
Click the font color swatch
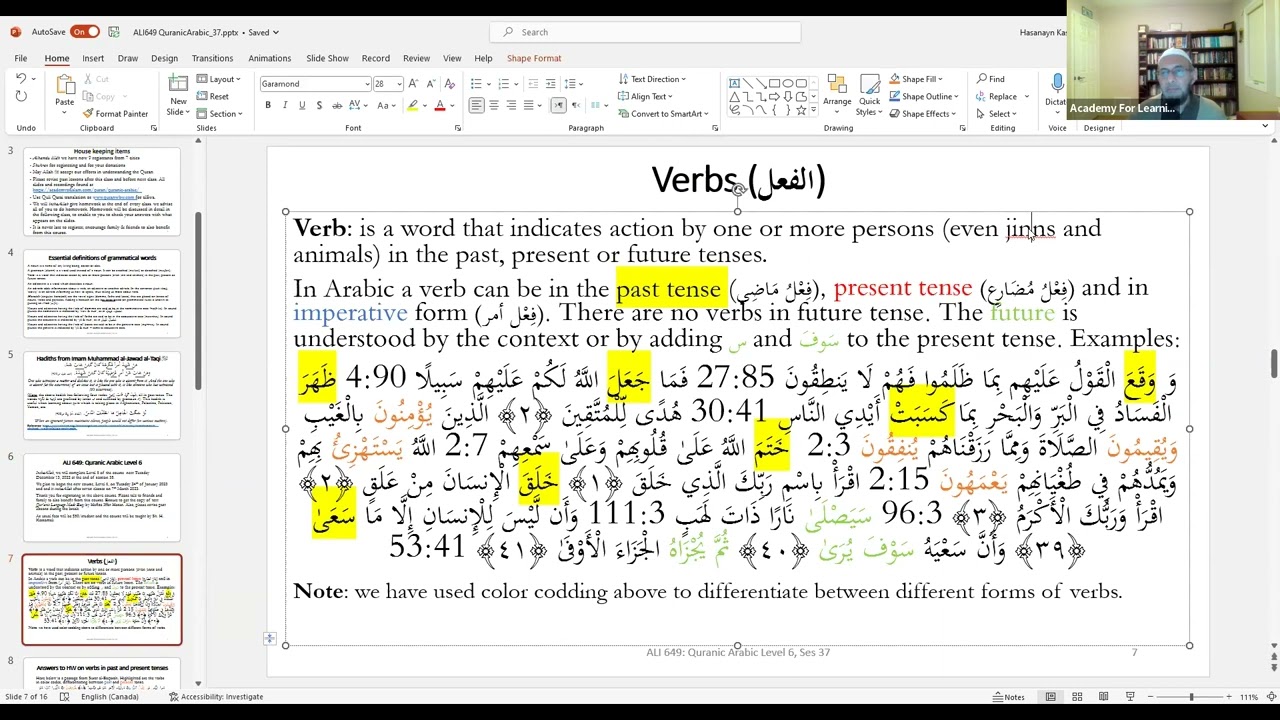click(x=439, y=106)
